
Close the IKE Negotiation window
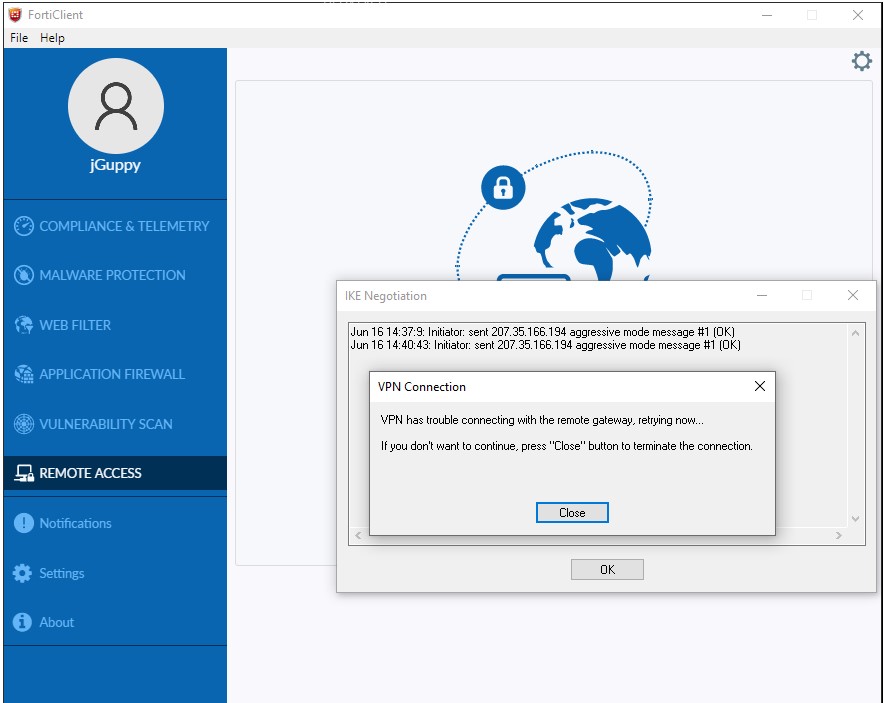tap(852, 295)
